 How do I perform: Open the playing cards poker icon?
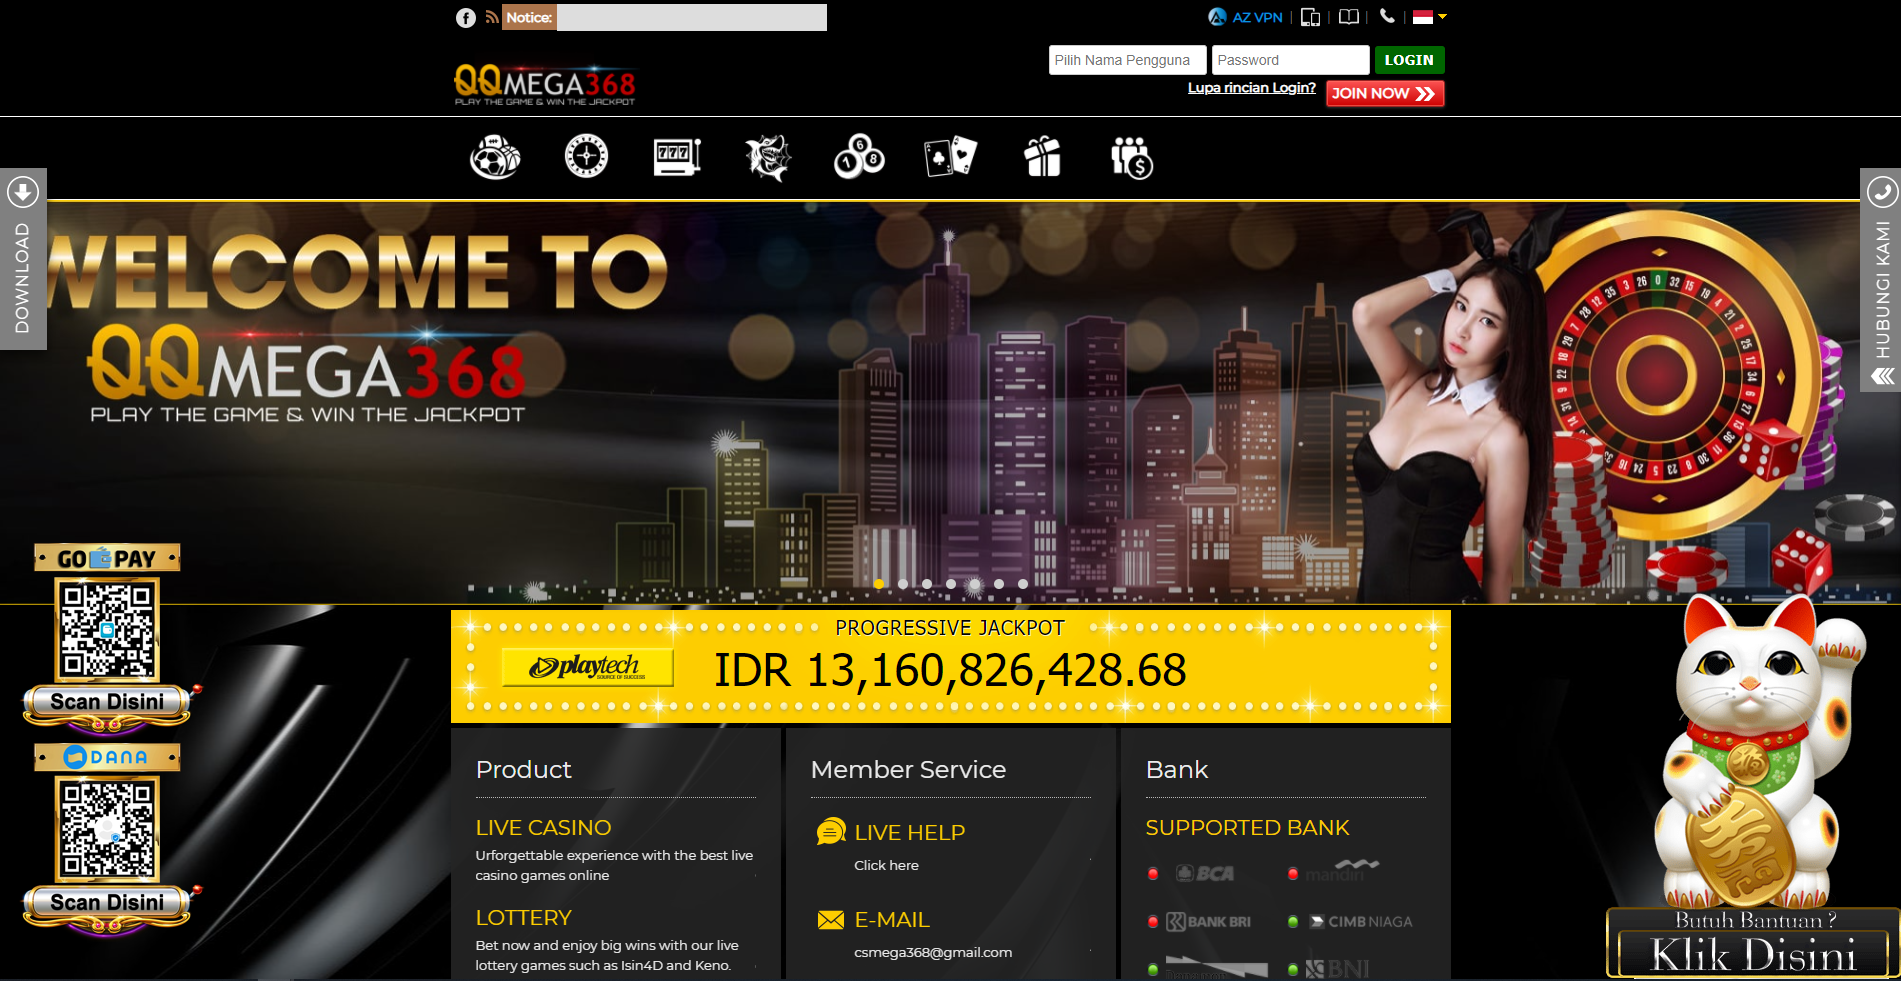(x=950, y=158)
